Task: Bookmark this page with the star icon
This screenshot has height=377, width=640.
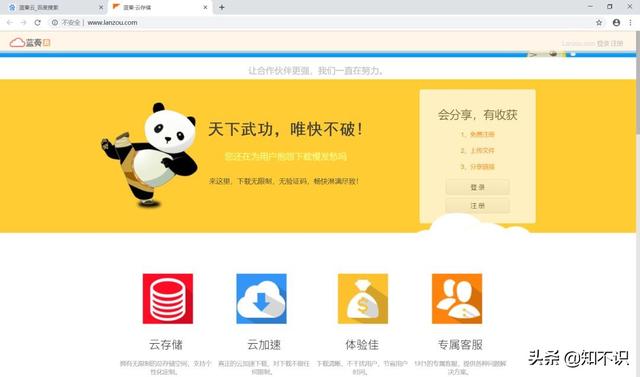Action: 599,23
